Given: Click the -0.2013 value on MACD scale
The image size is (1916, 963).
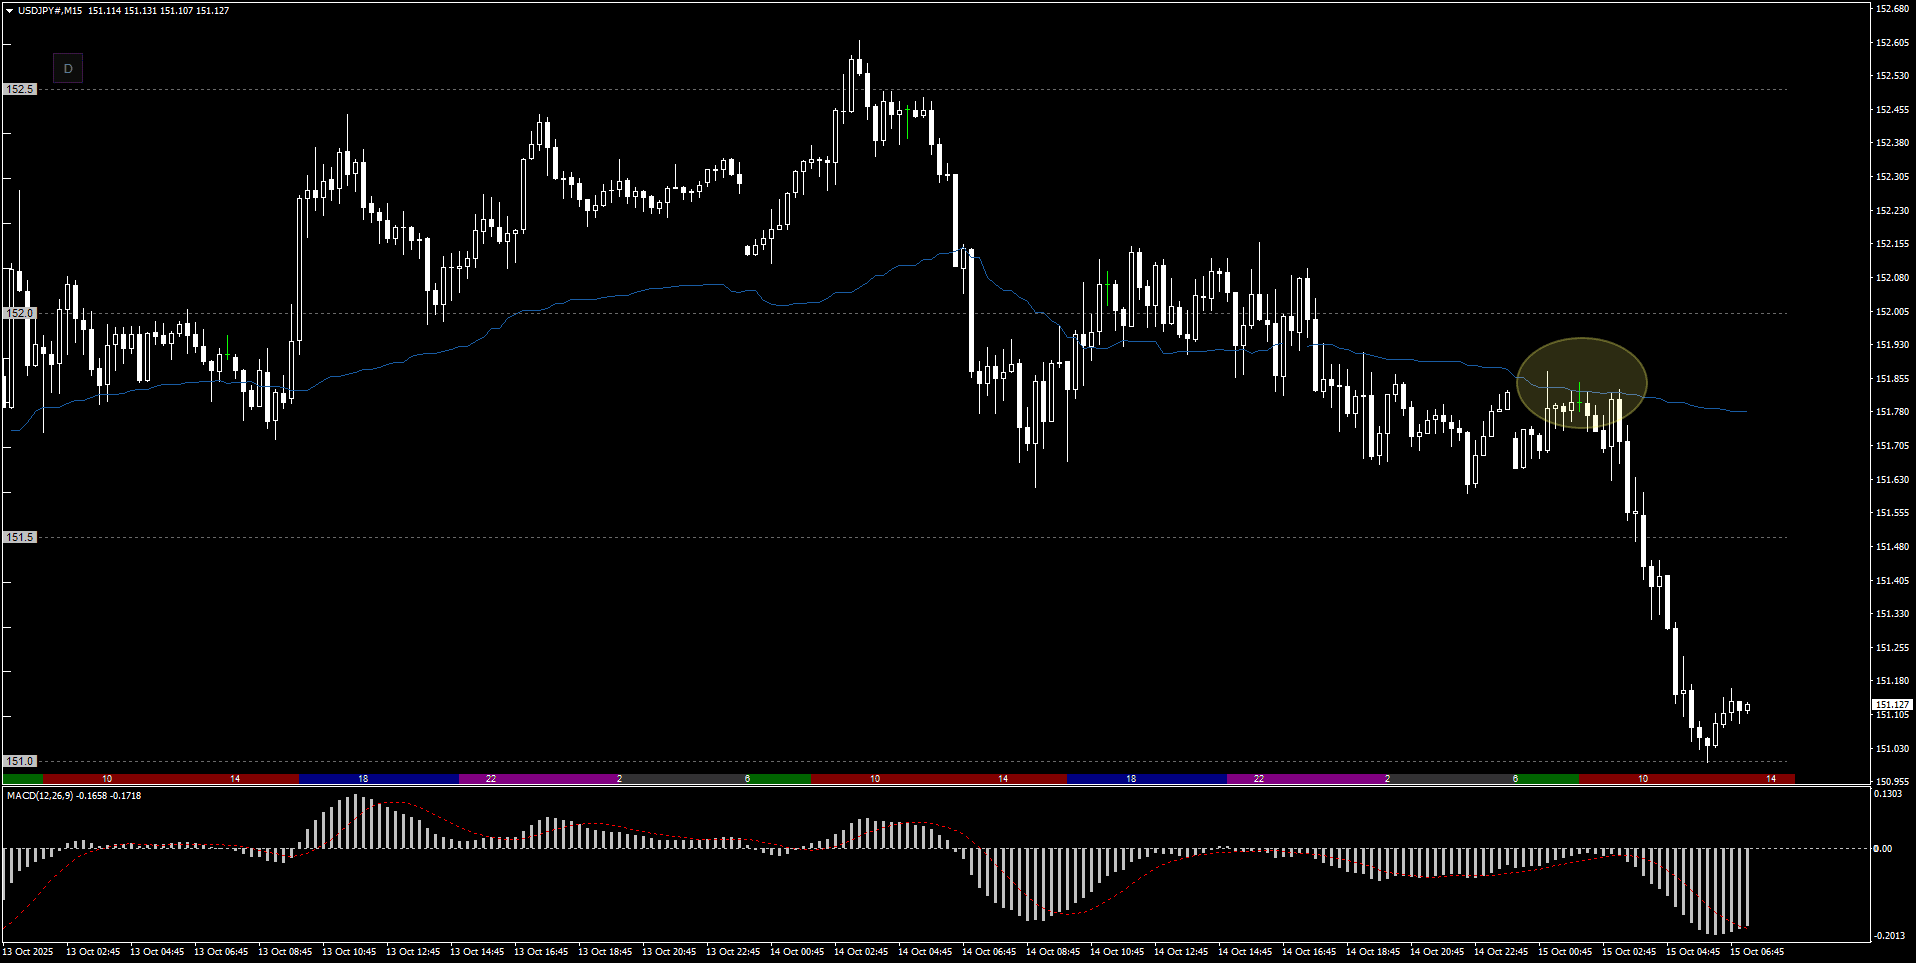Looking at the screenshot, I should pos(1889,936).
